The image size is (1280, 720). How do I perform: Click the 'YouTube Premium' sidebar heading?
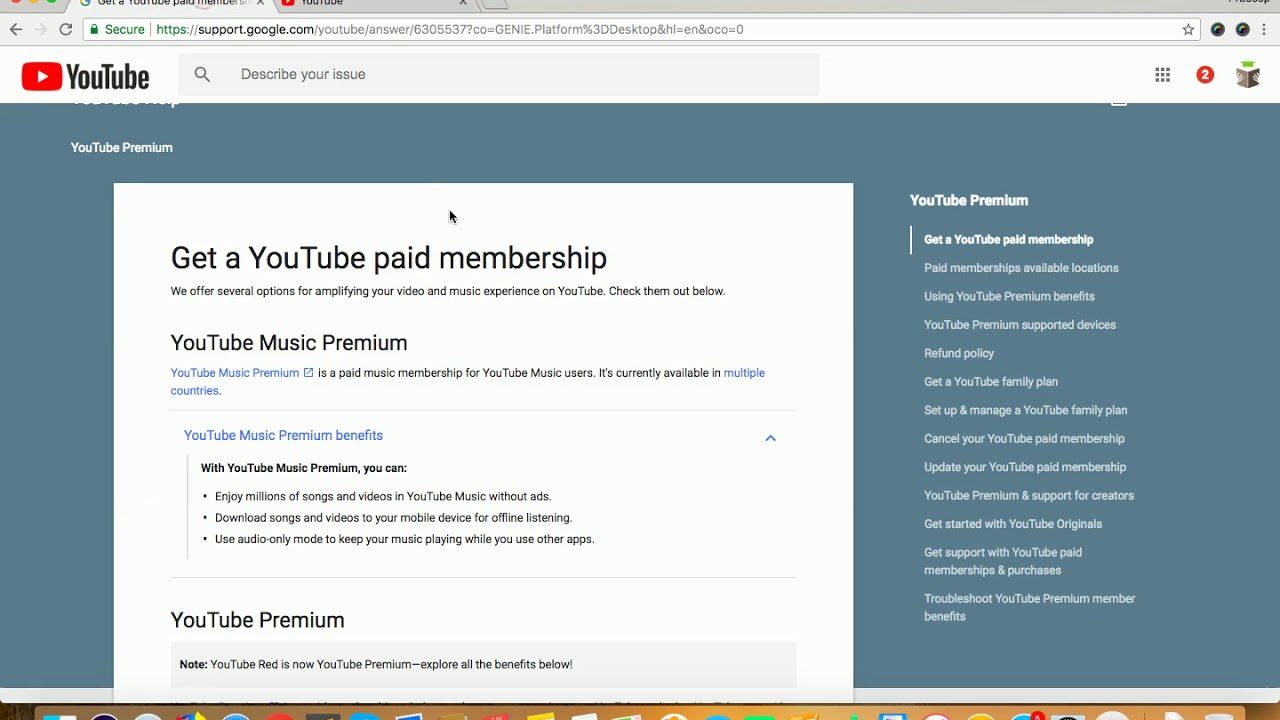tap(968, 201)
